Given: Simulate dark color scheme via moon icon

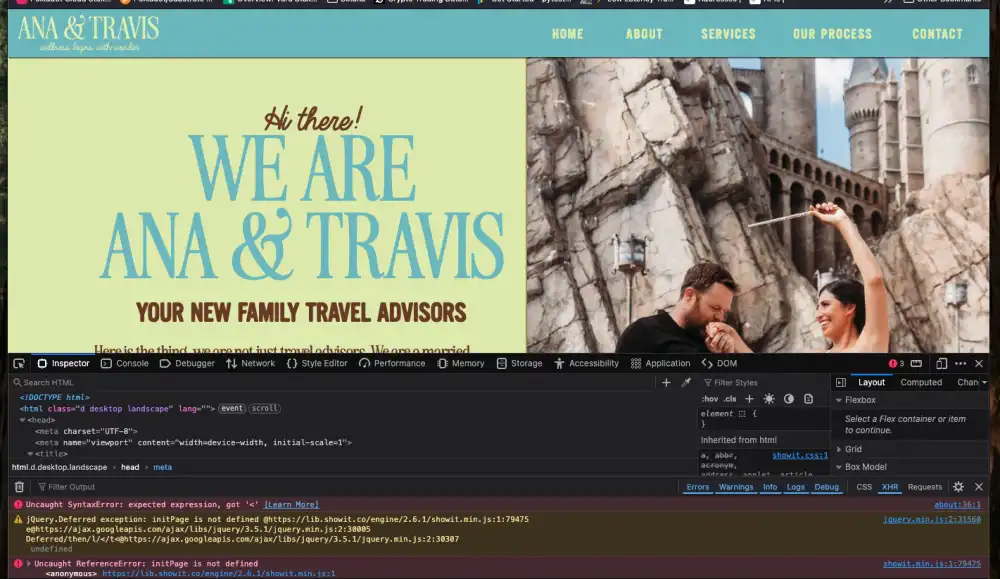Looking at the screenshot, I should click(789, 397).
